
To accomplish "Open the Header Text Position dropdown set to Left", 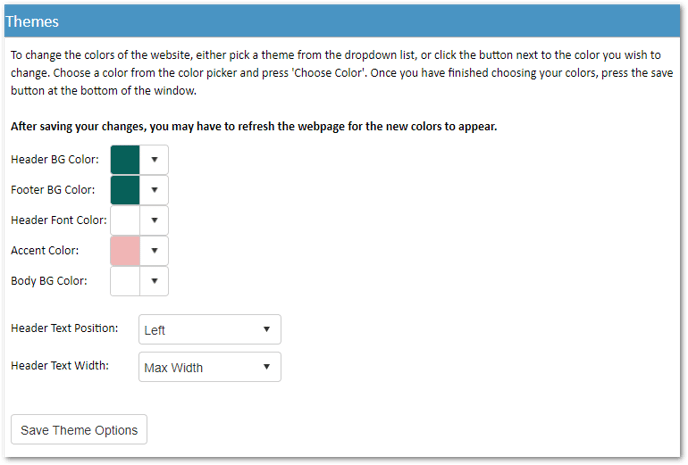I will 210,329.
